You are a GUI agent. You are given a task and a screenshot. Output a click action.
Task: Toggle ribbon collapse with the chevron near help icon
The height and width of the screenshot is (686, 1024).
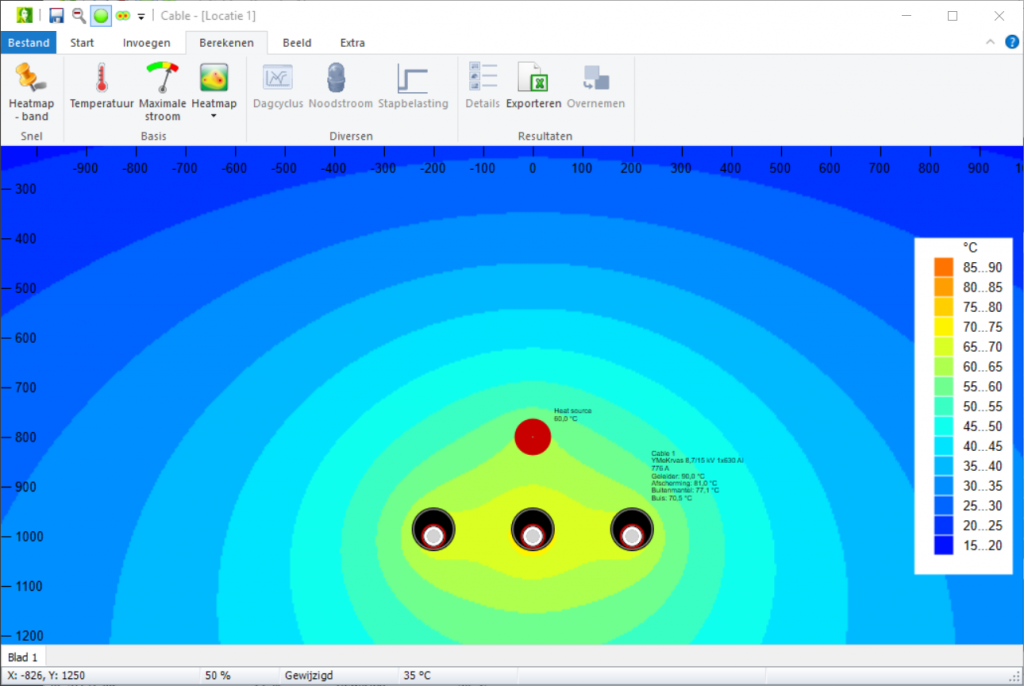pos(990,43)
